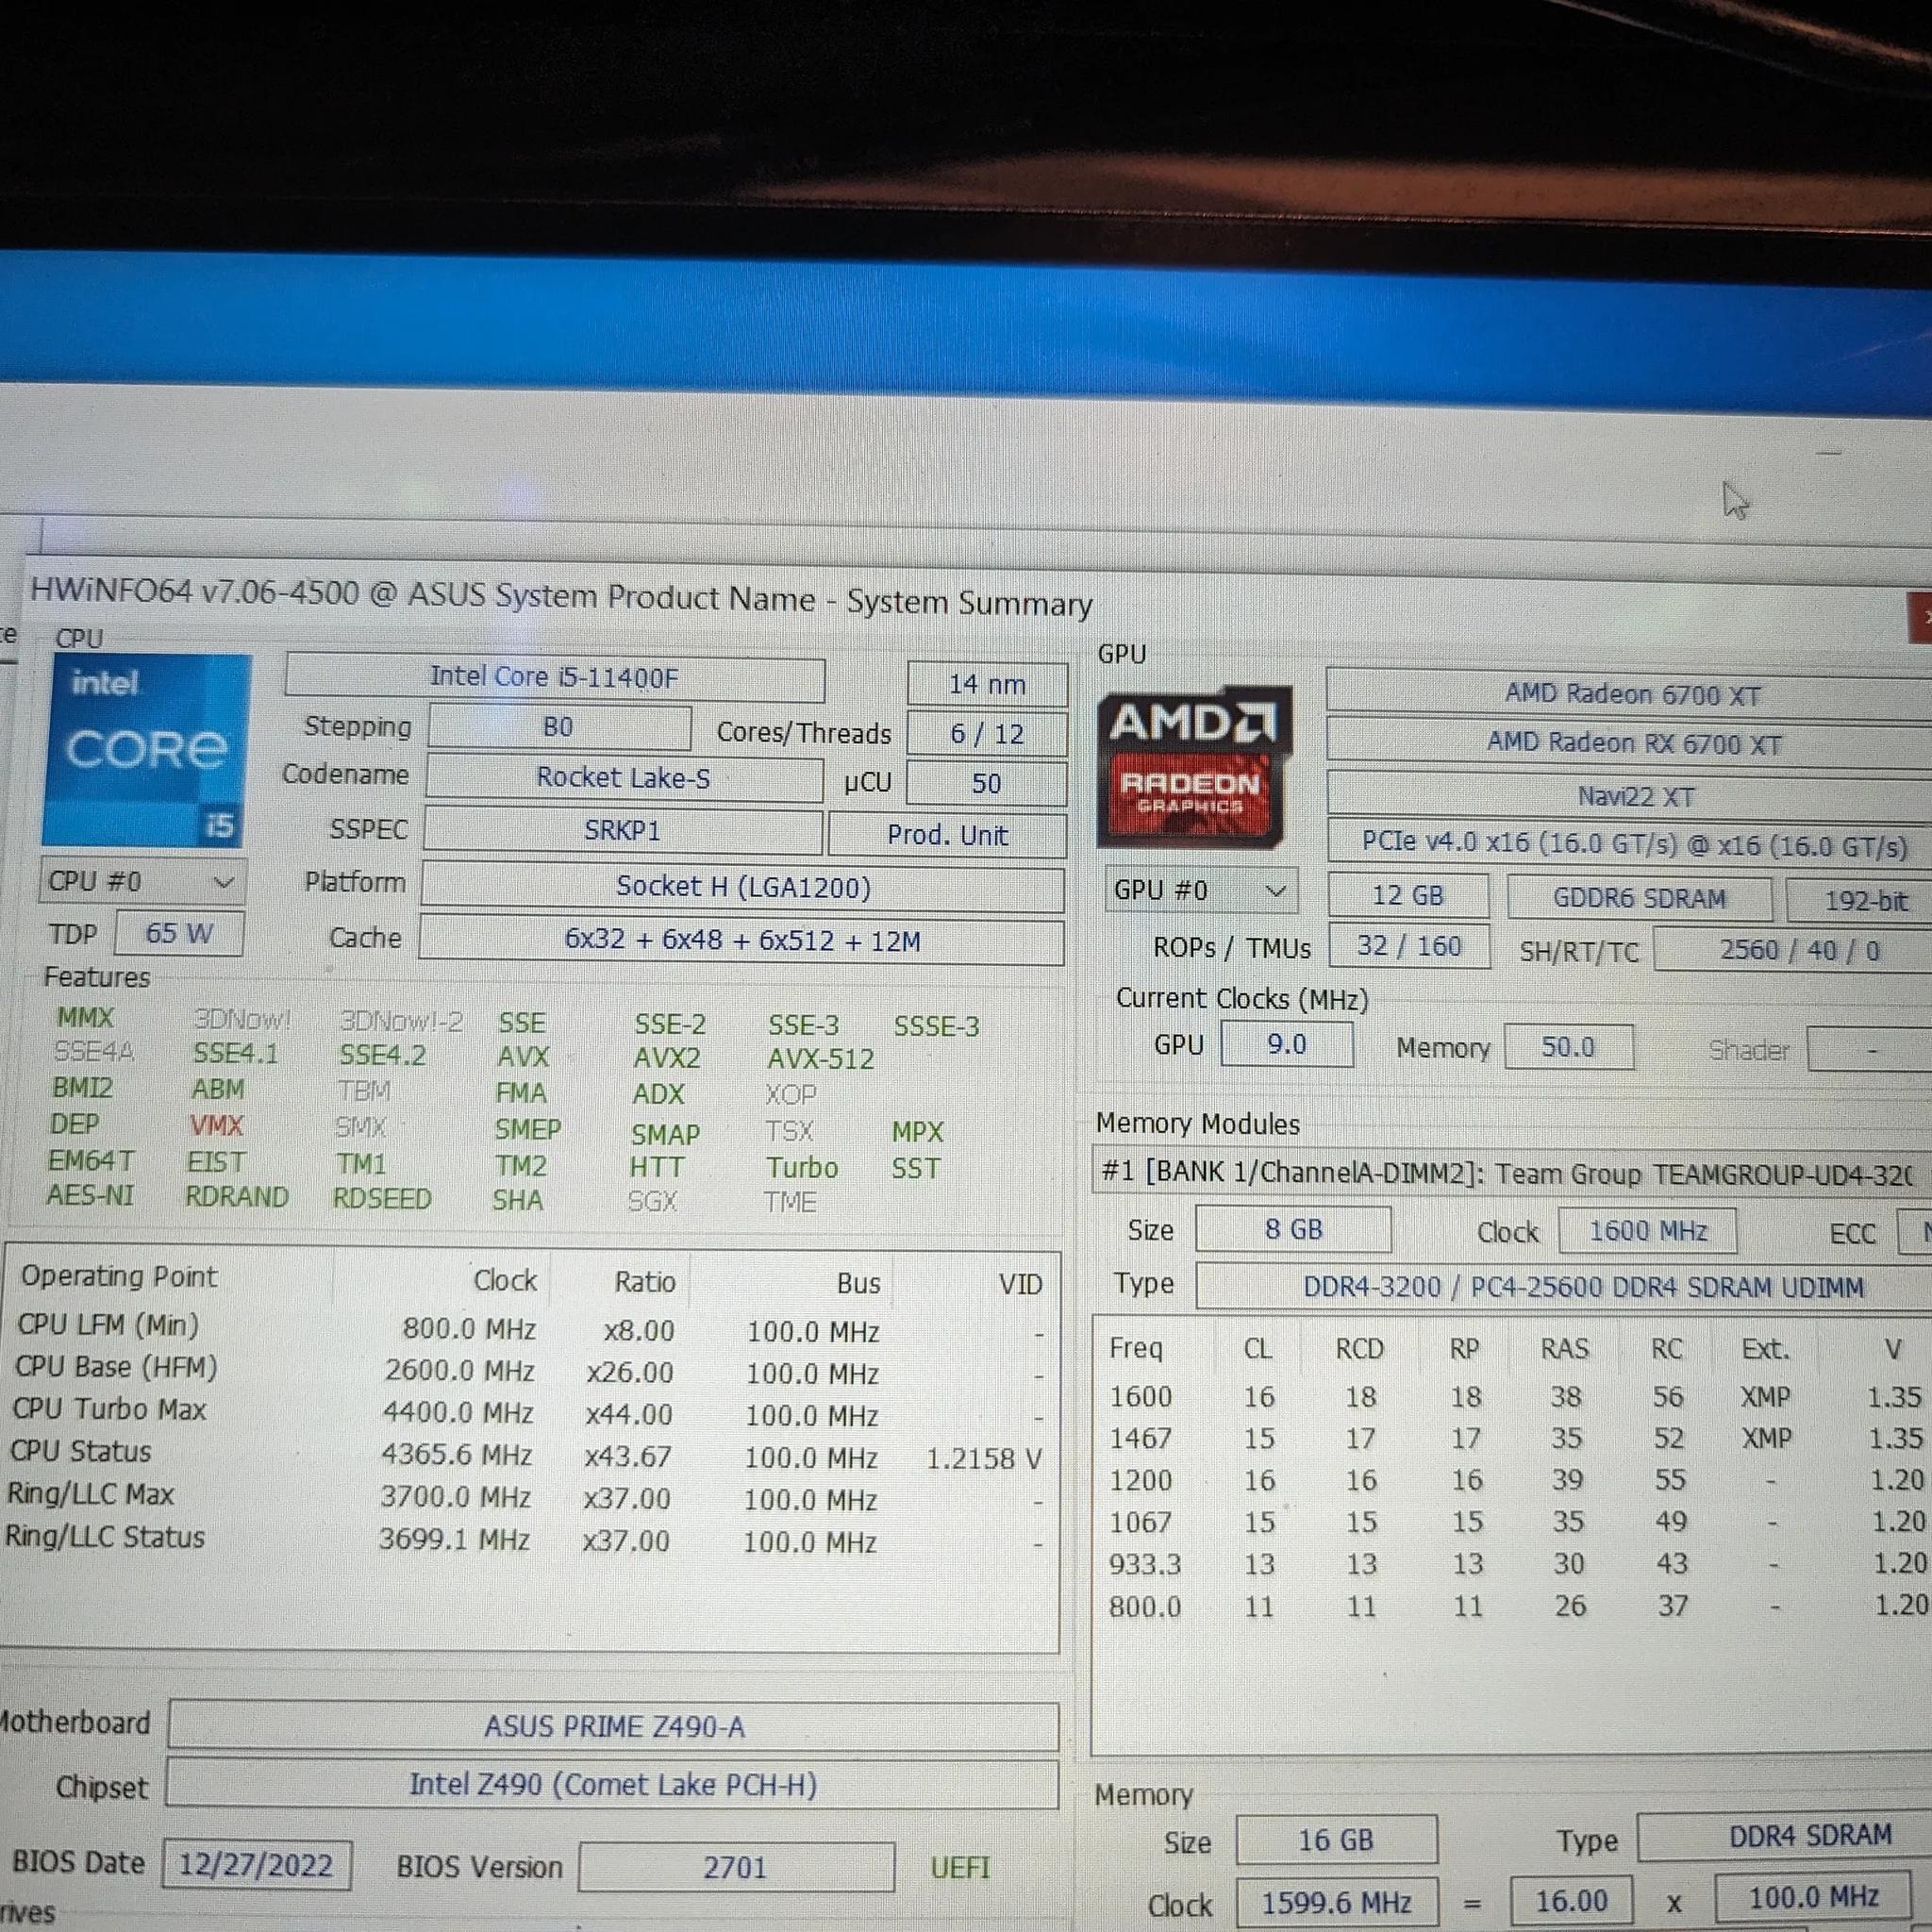
Task: Click the Navi22 XT codename field
Action: point(1630,796)
